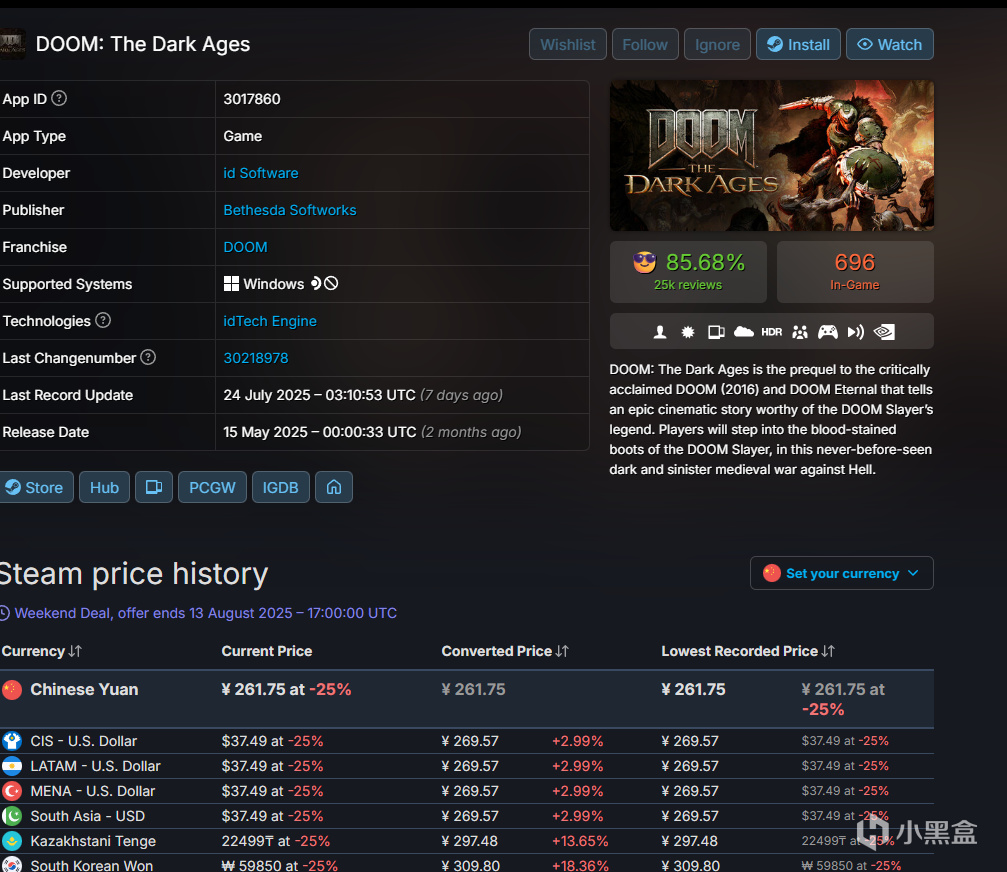Click the devices icon button next to Hub
1007x872 pixels.
coord(153,487)
